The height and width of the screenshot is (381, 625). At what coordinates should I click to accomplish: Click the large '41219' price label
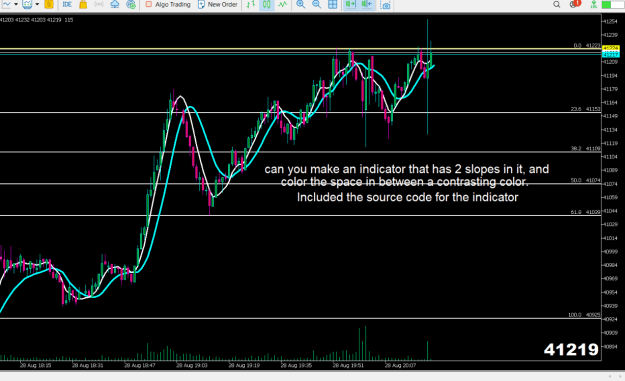pyautogui.click(x=571, y=350)
